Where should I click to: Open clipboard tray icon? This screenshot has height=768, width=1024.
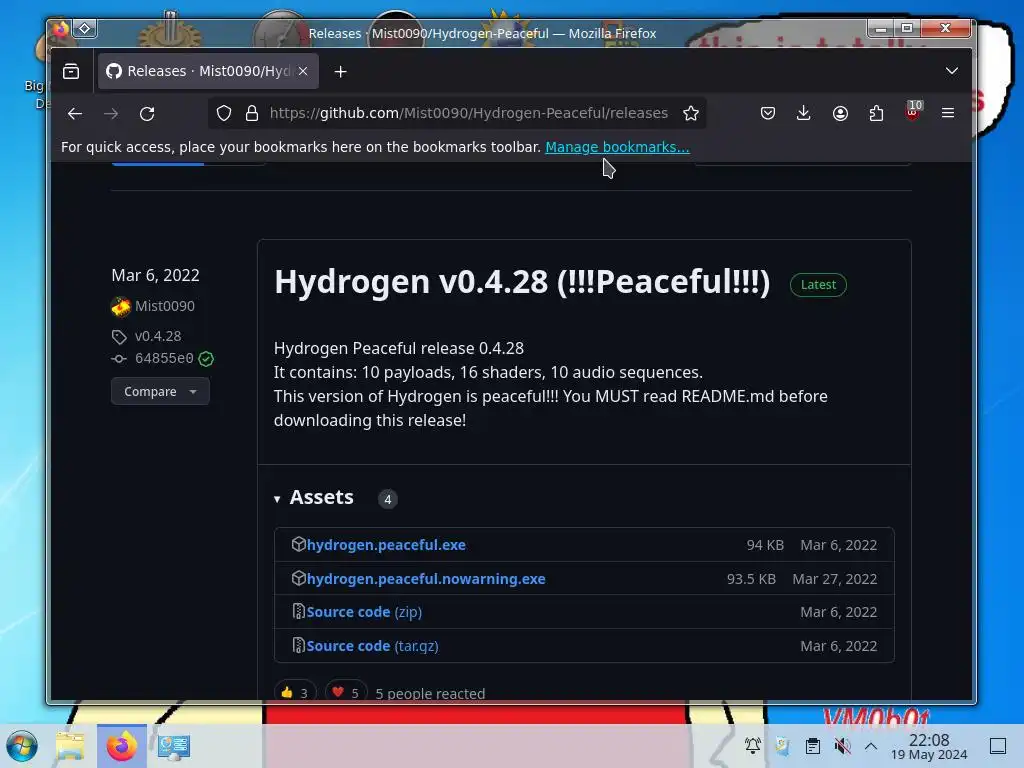812,746
